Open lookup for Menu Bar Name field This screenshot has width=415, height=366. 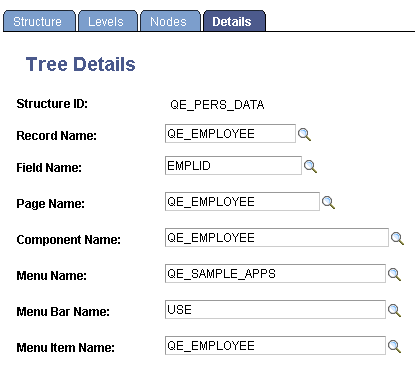click(x=394, y=310)
